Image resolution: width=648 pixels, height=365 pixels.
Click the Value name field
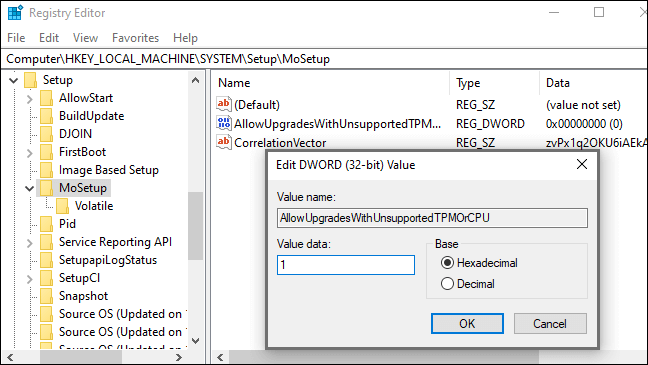tap(432, 218)
